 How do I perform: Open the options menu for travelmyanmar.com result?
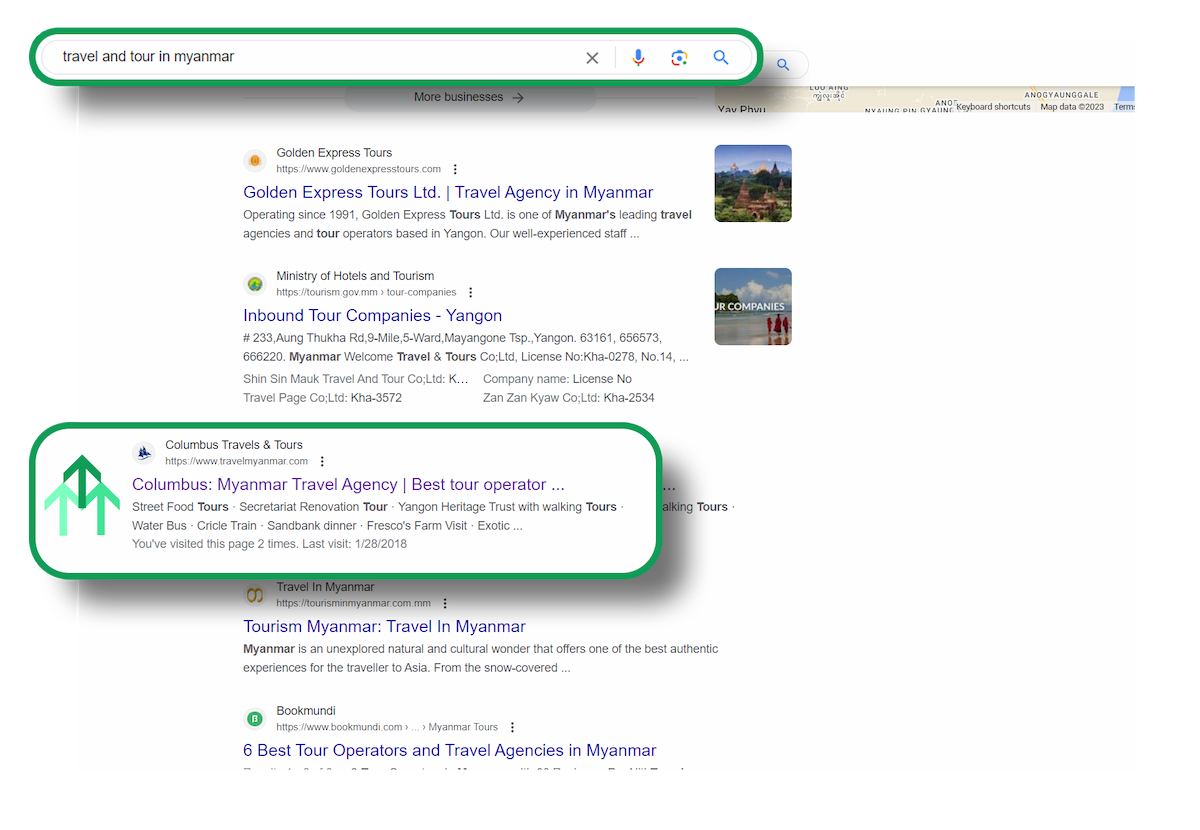point(322,461)
